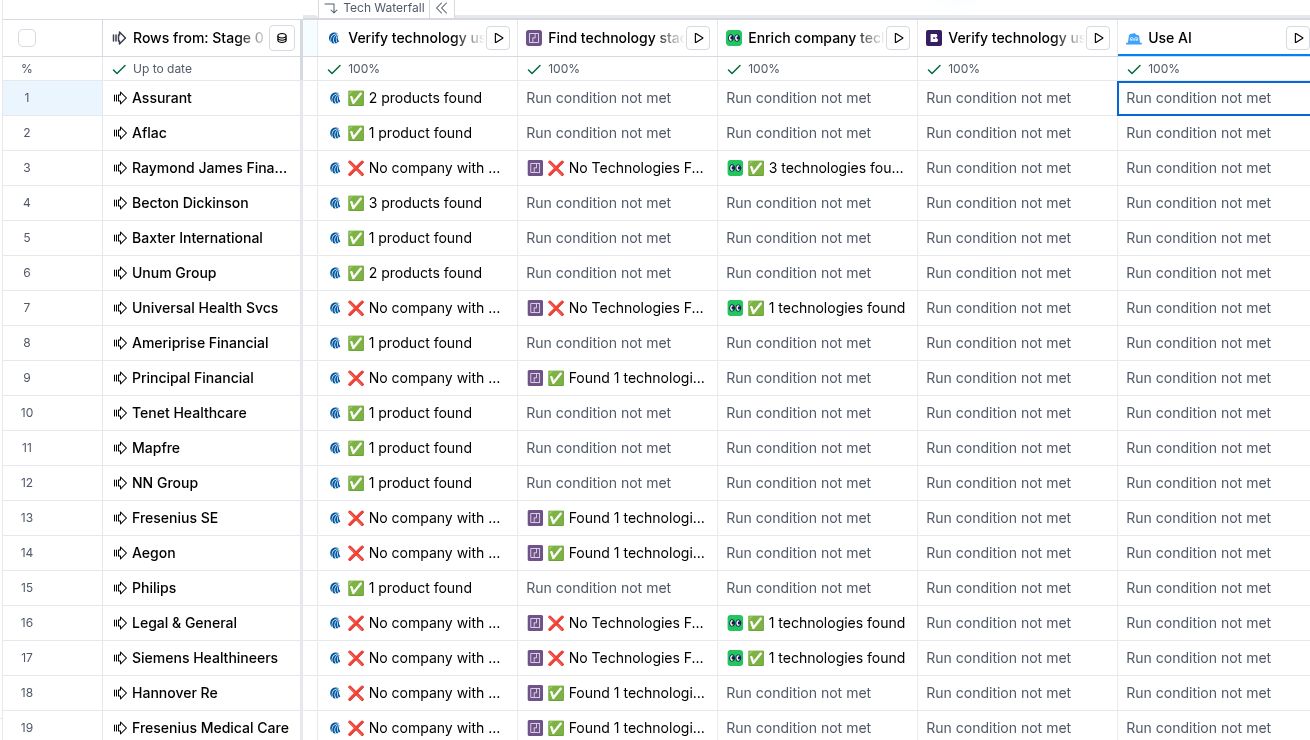Collapse the Tech Waterfall group with double chevron
The height and width of the screenshot is (740, 1310).
point(441,8)
